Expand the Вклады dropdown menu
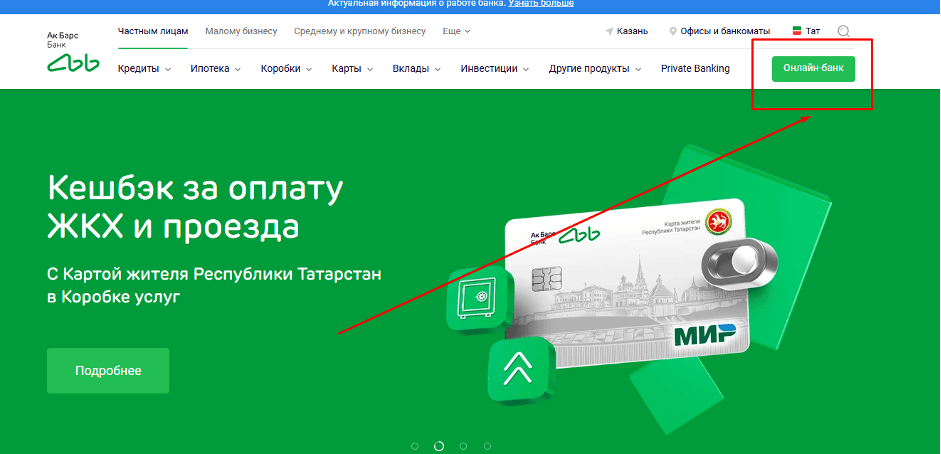This screenshot has width=941, height=454. click(x=416, y=68)
